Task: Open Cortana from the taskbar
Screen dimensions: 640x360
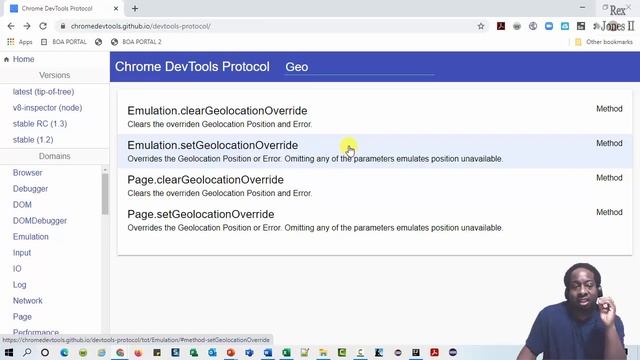Action: (45, 352)
